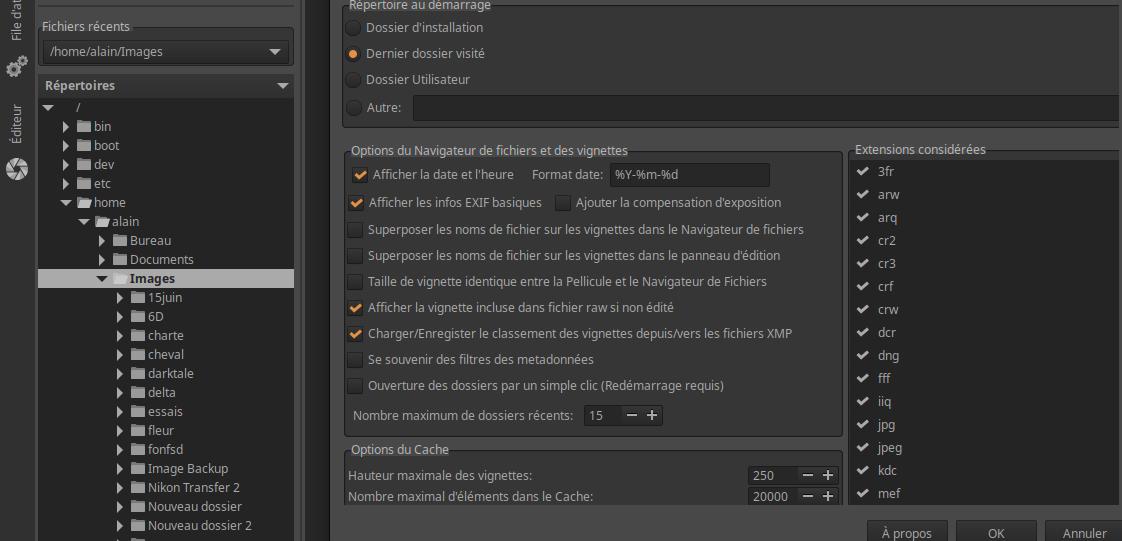Image resolution: width=1122 pixels, height=541 pixels.
Task: Click the À propos button
Action: click(x=907, y=532)
